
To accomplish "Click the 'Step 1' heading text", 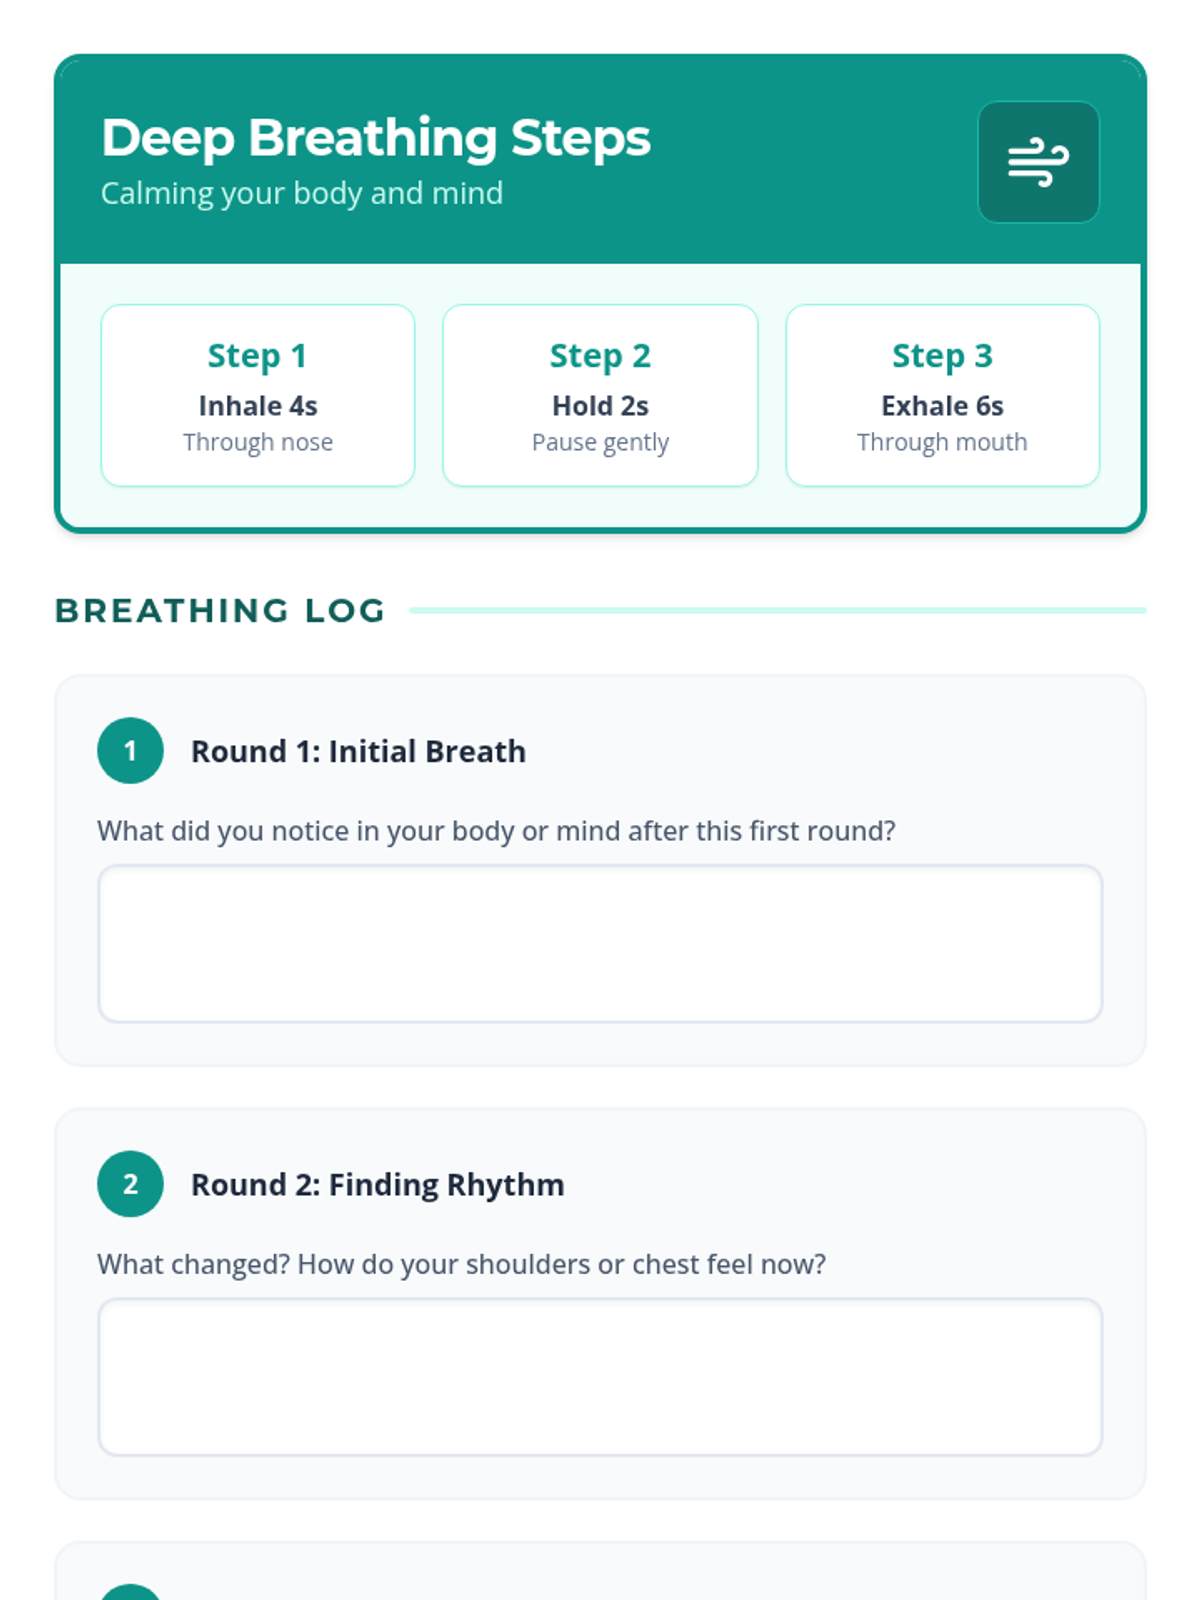I will point(257,356).
